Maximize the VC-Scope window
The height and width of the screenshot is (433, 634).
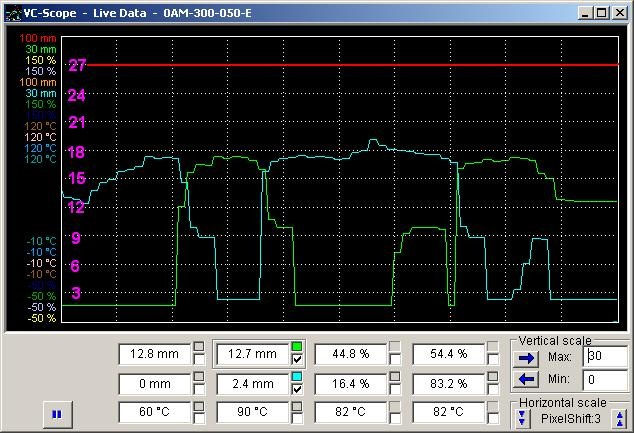pyautogui.click(x=602, y=13)
